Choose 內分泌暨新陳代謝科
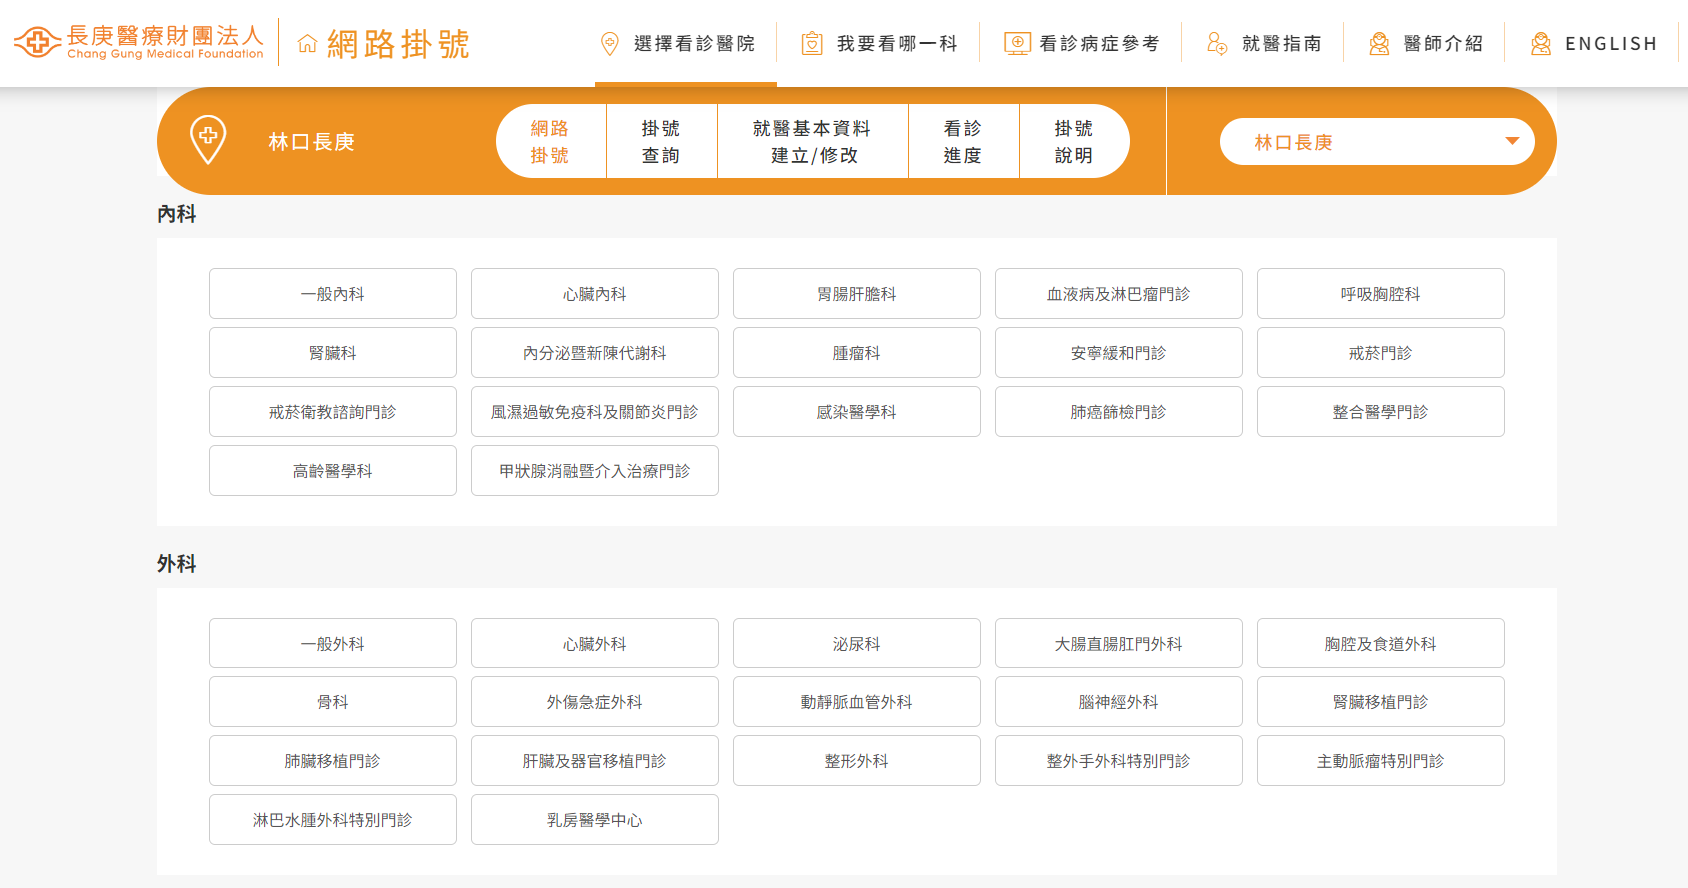Screen dimensions: 1688x888 [595, 352]
